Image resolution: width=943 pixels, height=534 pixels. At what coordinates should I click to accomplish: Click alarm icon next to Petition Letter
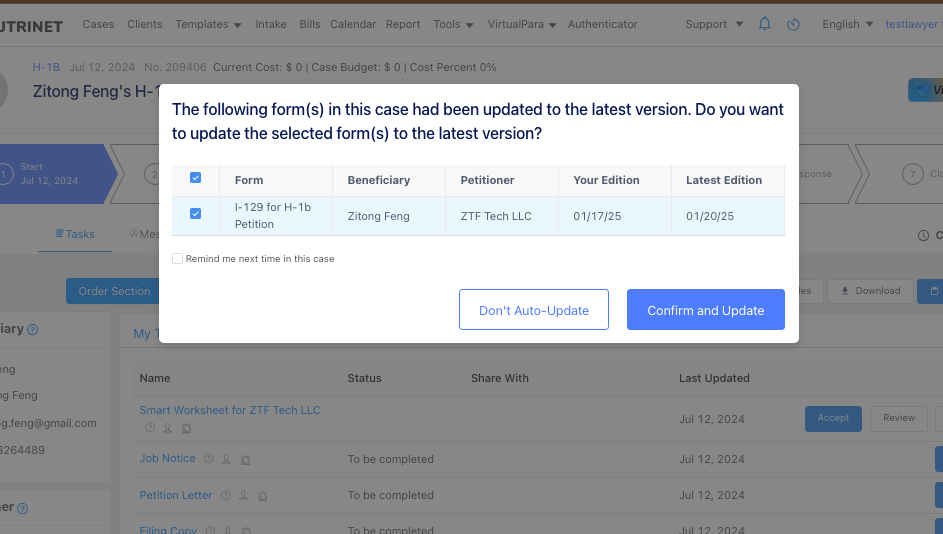click(x=262, y=496)
